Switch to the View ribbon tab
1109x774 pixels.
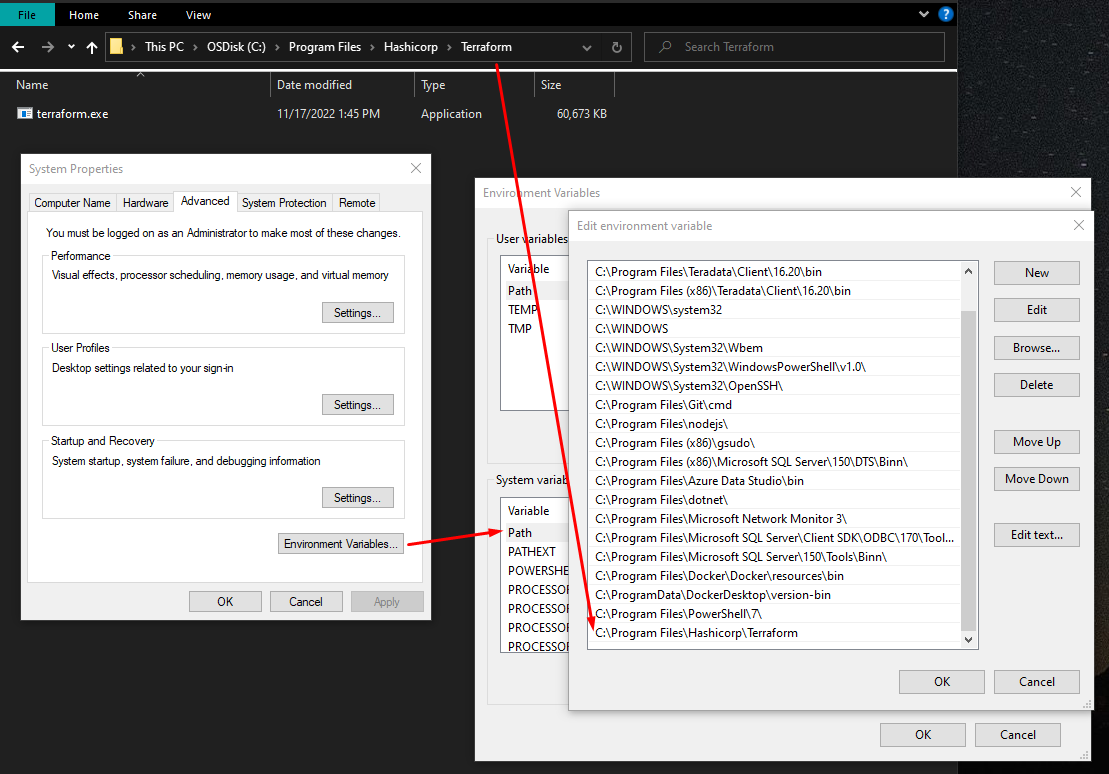pos(198,15)
